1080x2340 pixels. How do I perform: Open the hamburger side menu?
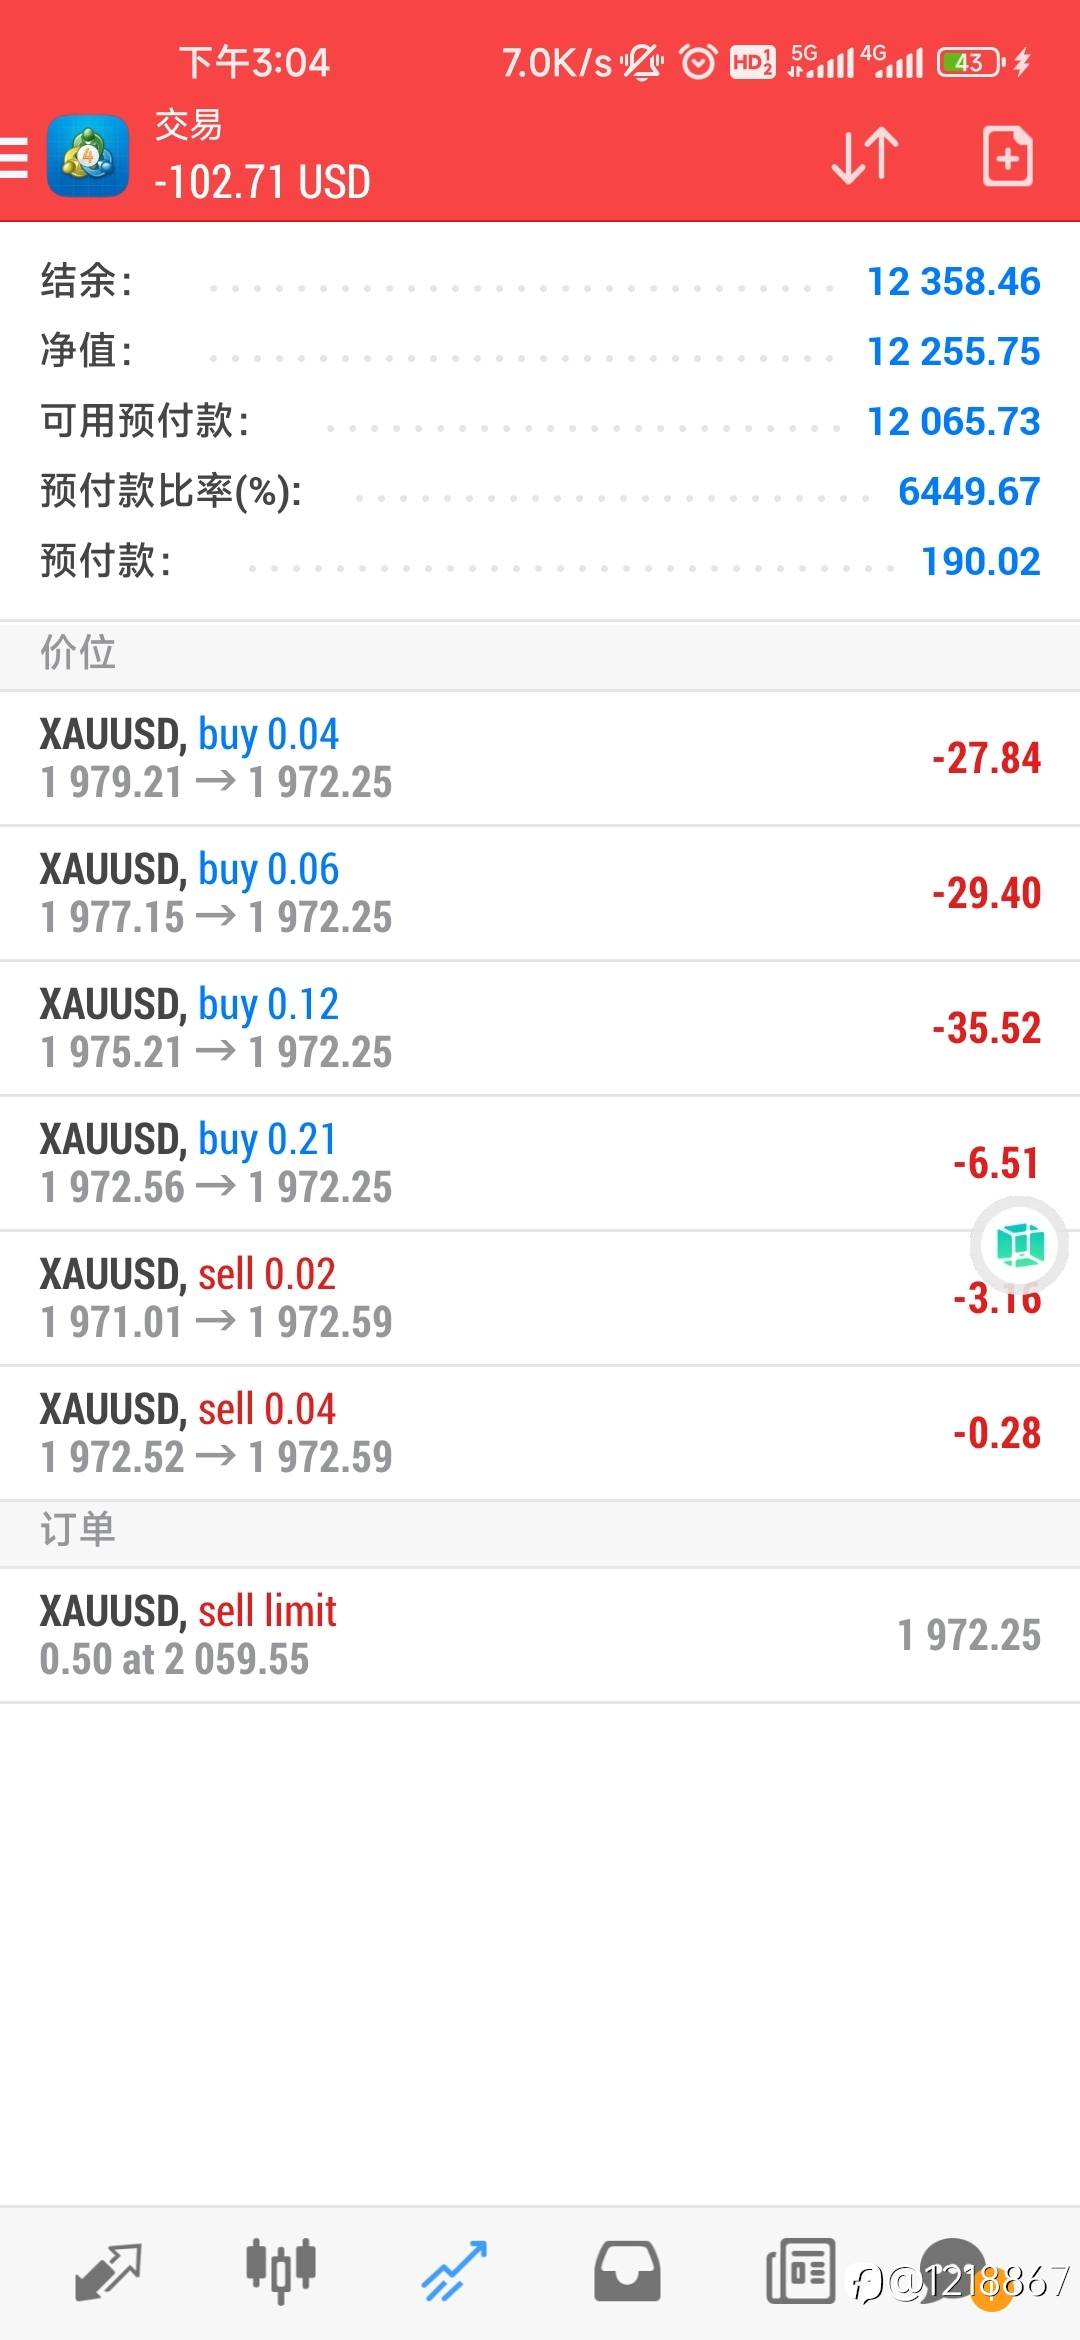(16, 157)
